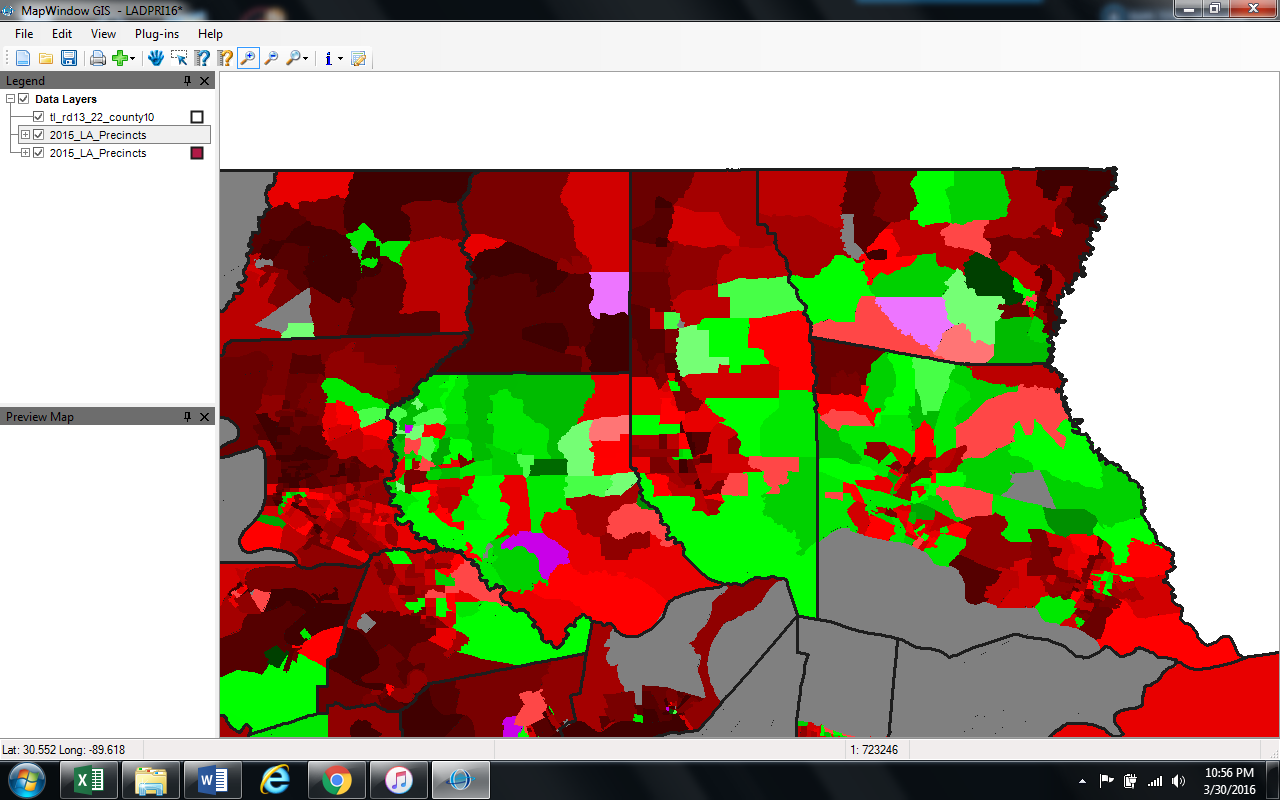Select the Pan hand tool
The width and height of the screenshot is (1280, 800).
pos(156,58)
